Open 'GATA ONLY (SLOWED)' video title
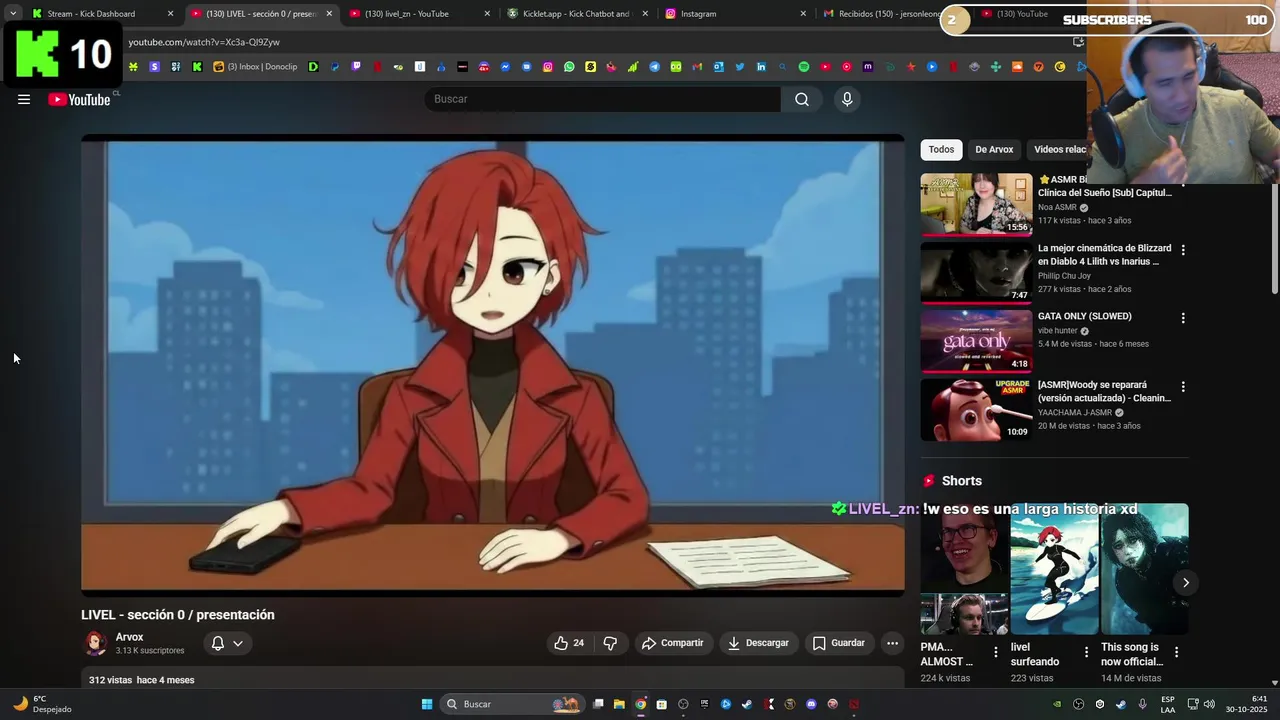Viewport: 1280px width, 720px height. click(1085, 316)
